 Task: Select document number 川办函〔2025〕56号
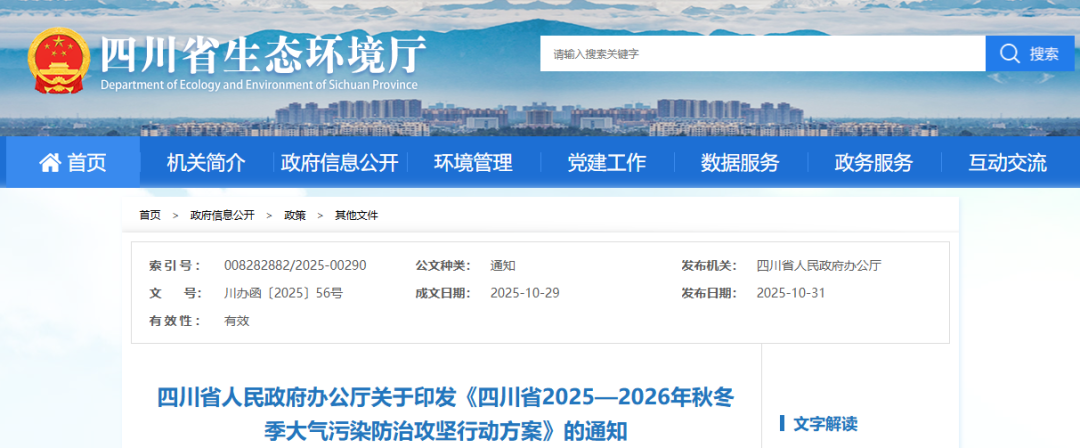(x=283, y=294)
